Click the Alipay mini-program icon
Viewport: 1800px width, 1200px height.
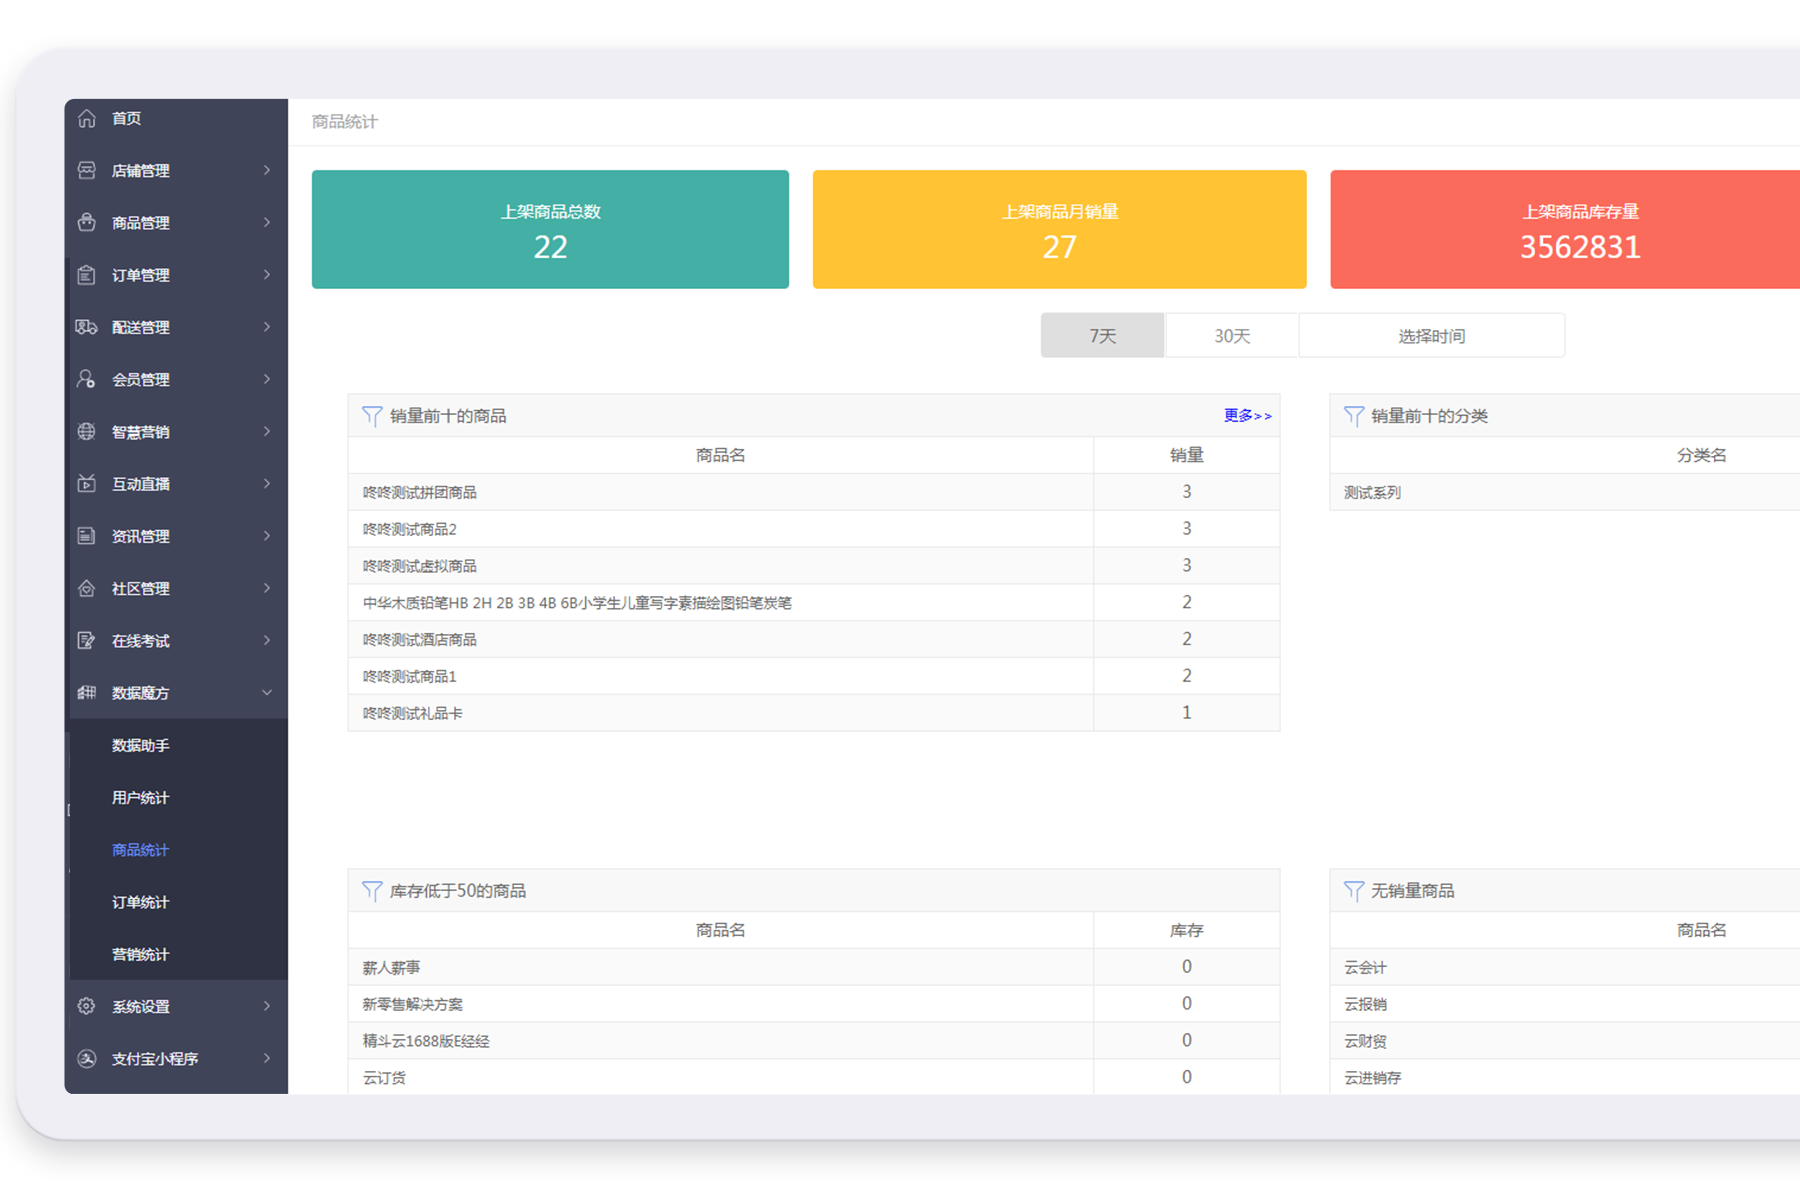coord(87,1058)
